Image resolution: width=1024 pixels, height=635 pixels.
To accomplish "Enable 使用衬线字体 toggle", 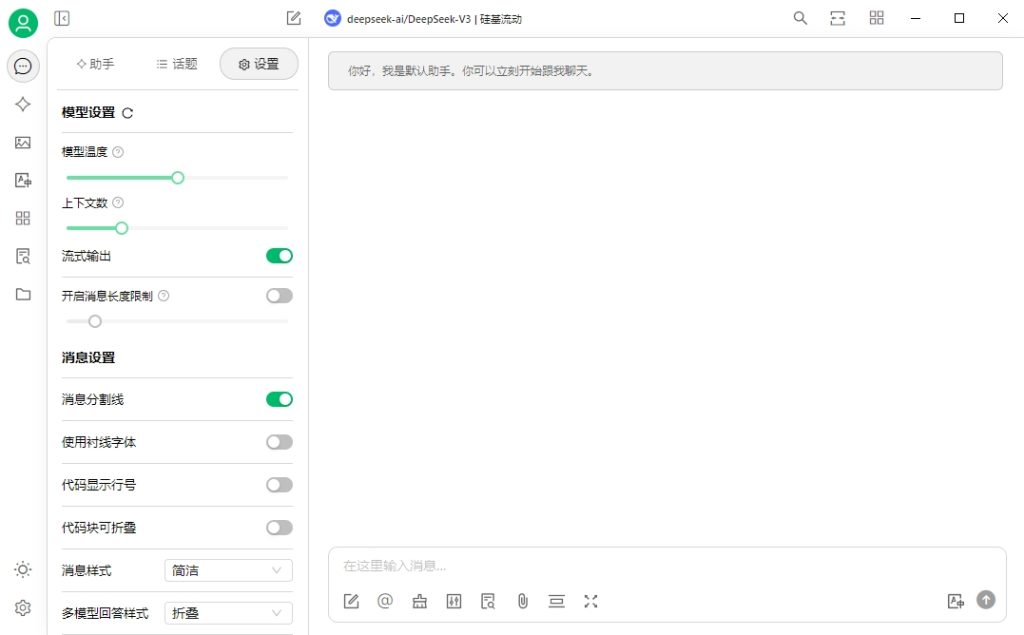I will tap(280, 442).
